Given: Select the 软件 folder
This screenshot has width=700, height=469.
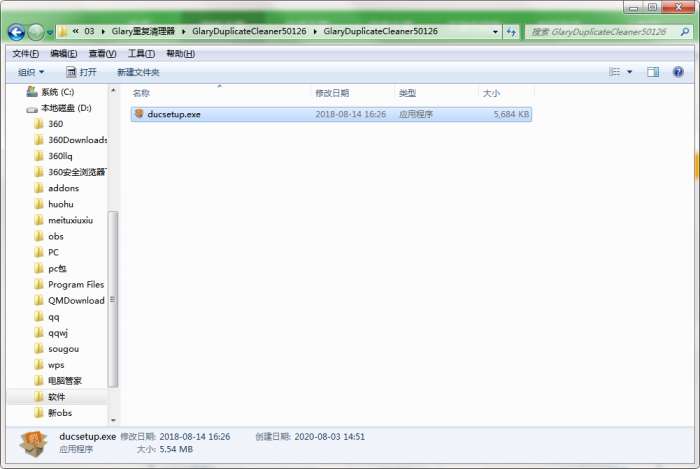Looking at the screenshot, I should pyautogui.click(x=56, y=397).
